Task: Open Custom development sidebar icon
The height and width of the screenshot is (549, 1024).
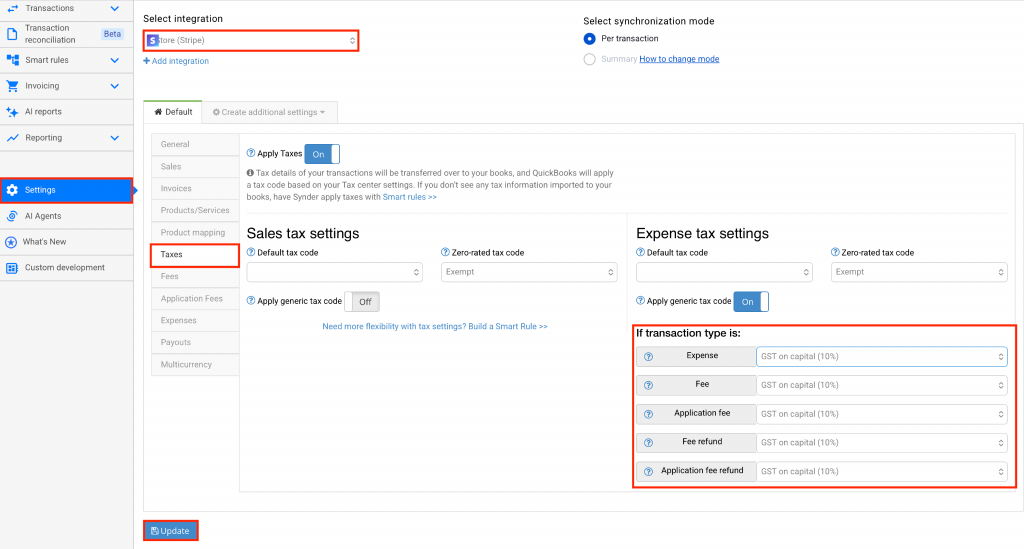Action: pyautogui.click(x=12, y=268)
